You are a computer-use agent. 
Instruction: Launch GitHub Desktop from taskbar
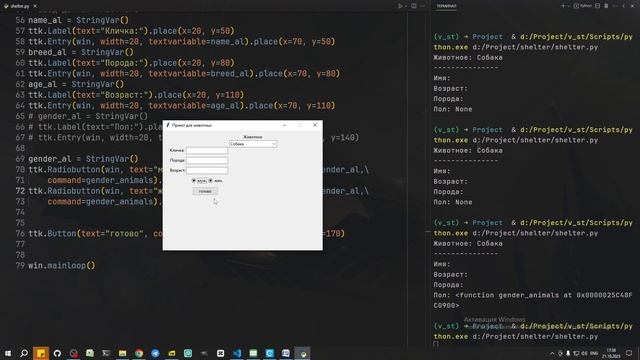[x=57, y=353]
